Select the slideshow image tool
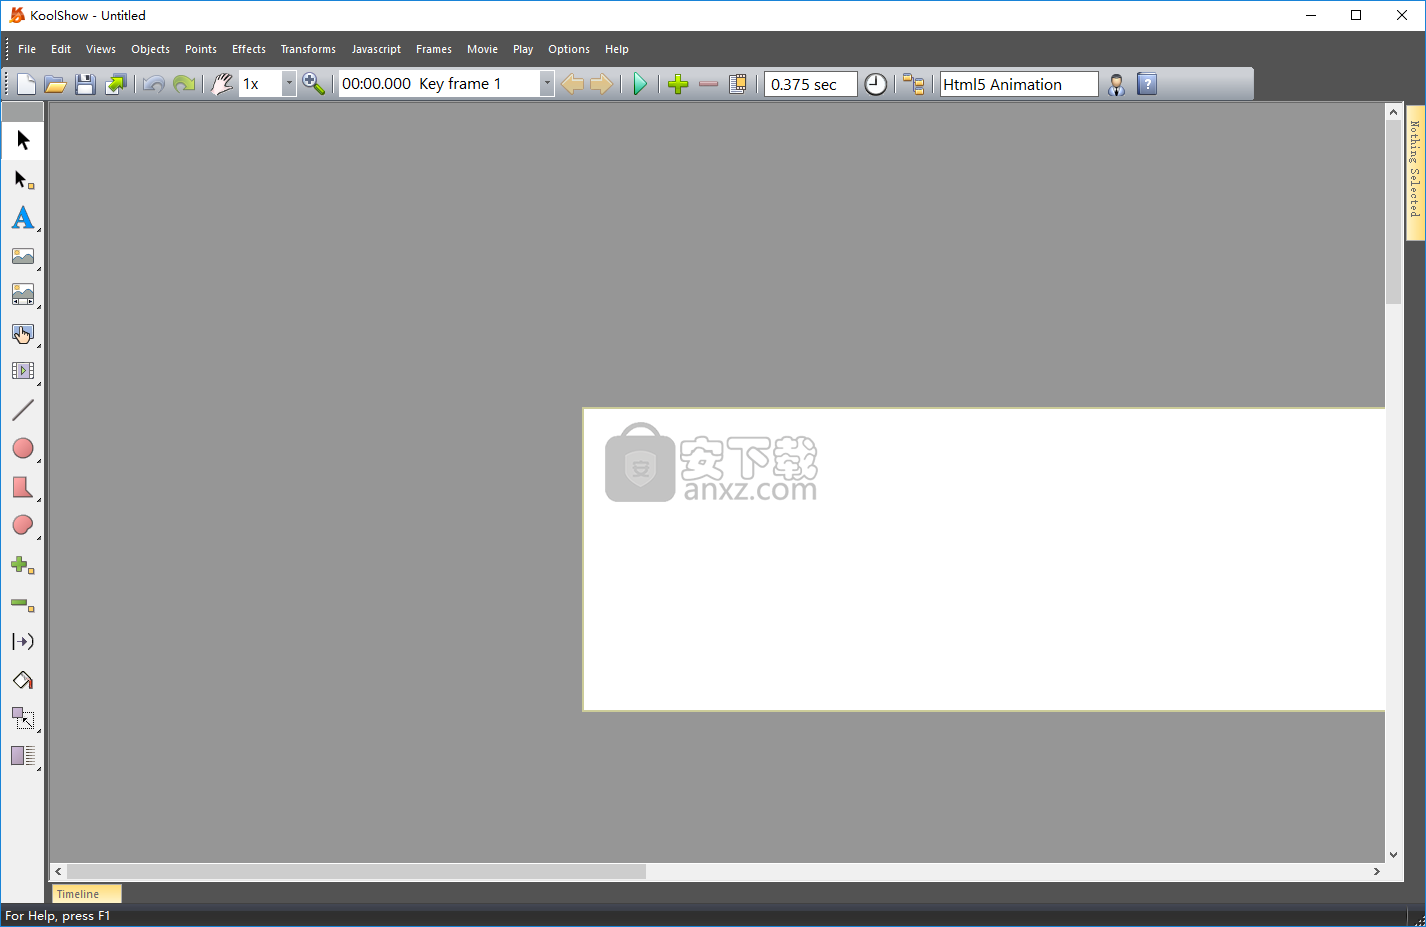1426x927 pixels. pyautogui.click(x=23, y=294)
